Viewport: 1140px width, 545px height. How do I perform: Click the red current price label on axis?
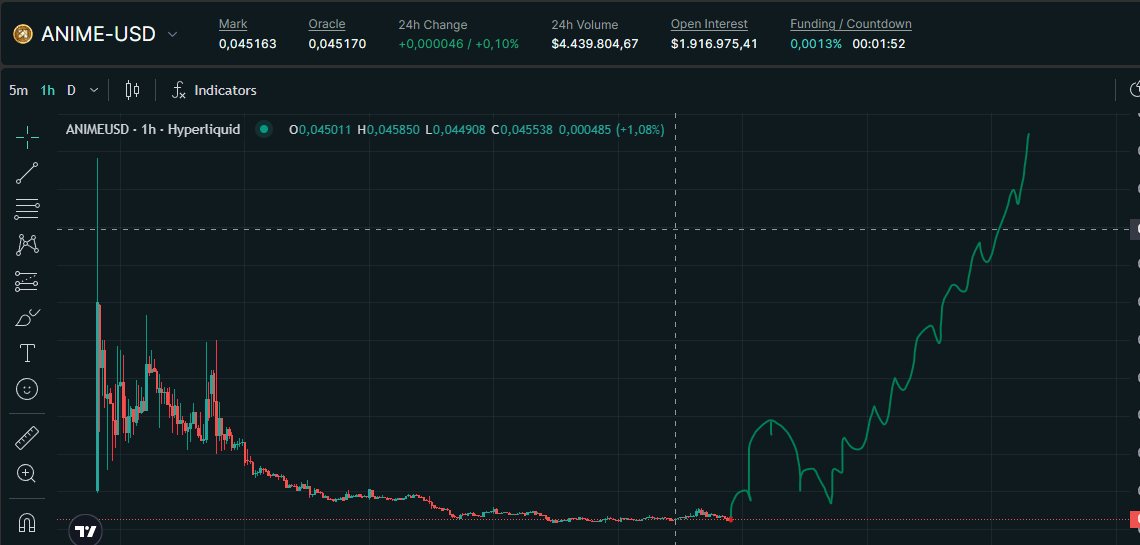(x=1134, y=520)
